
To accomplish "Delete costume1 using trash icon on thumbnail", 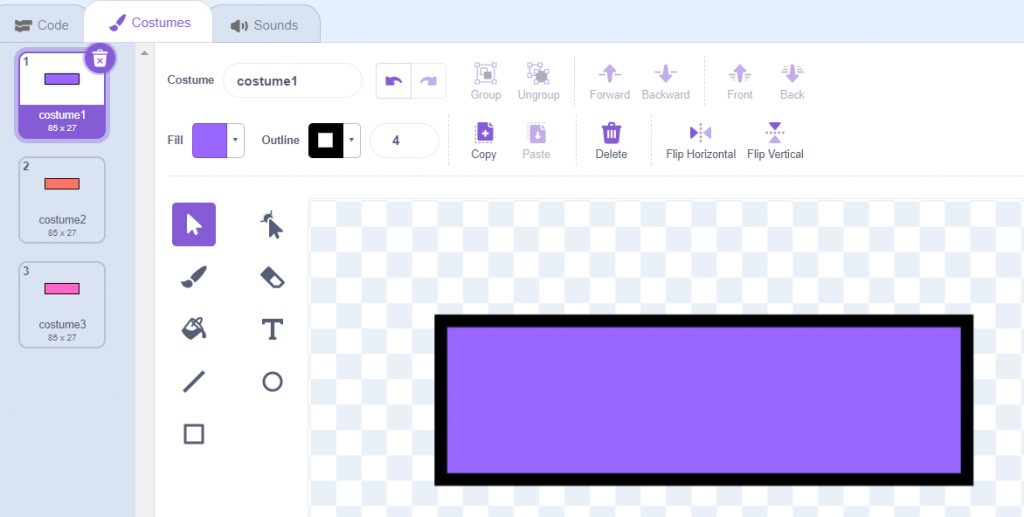I will 99,59.
